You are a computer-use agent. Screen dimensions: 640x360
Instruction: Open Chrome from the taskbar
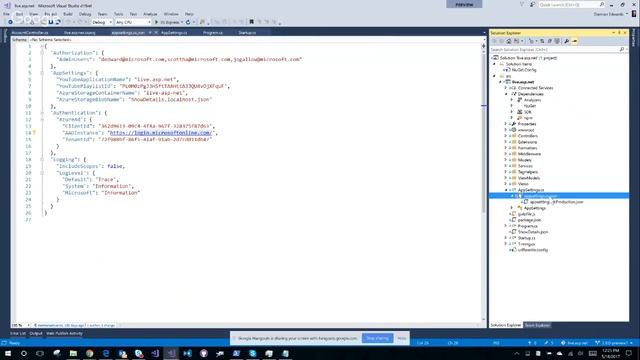[89, 353]
